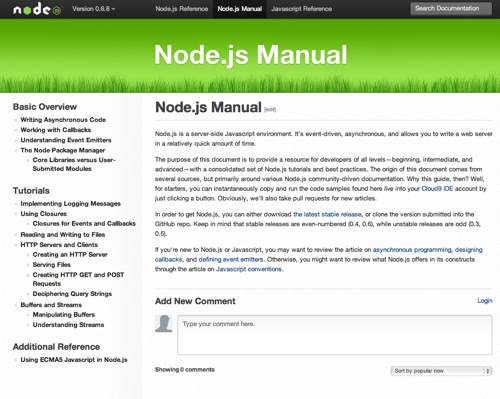Follow the Cloud9 IDE link
Image resolution: width=500 pixels, height=399 pixels.
point(437,189)
